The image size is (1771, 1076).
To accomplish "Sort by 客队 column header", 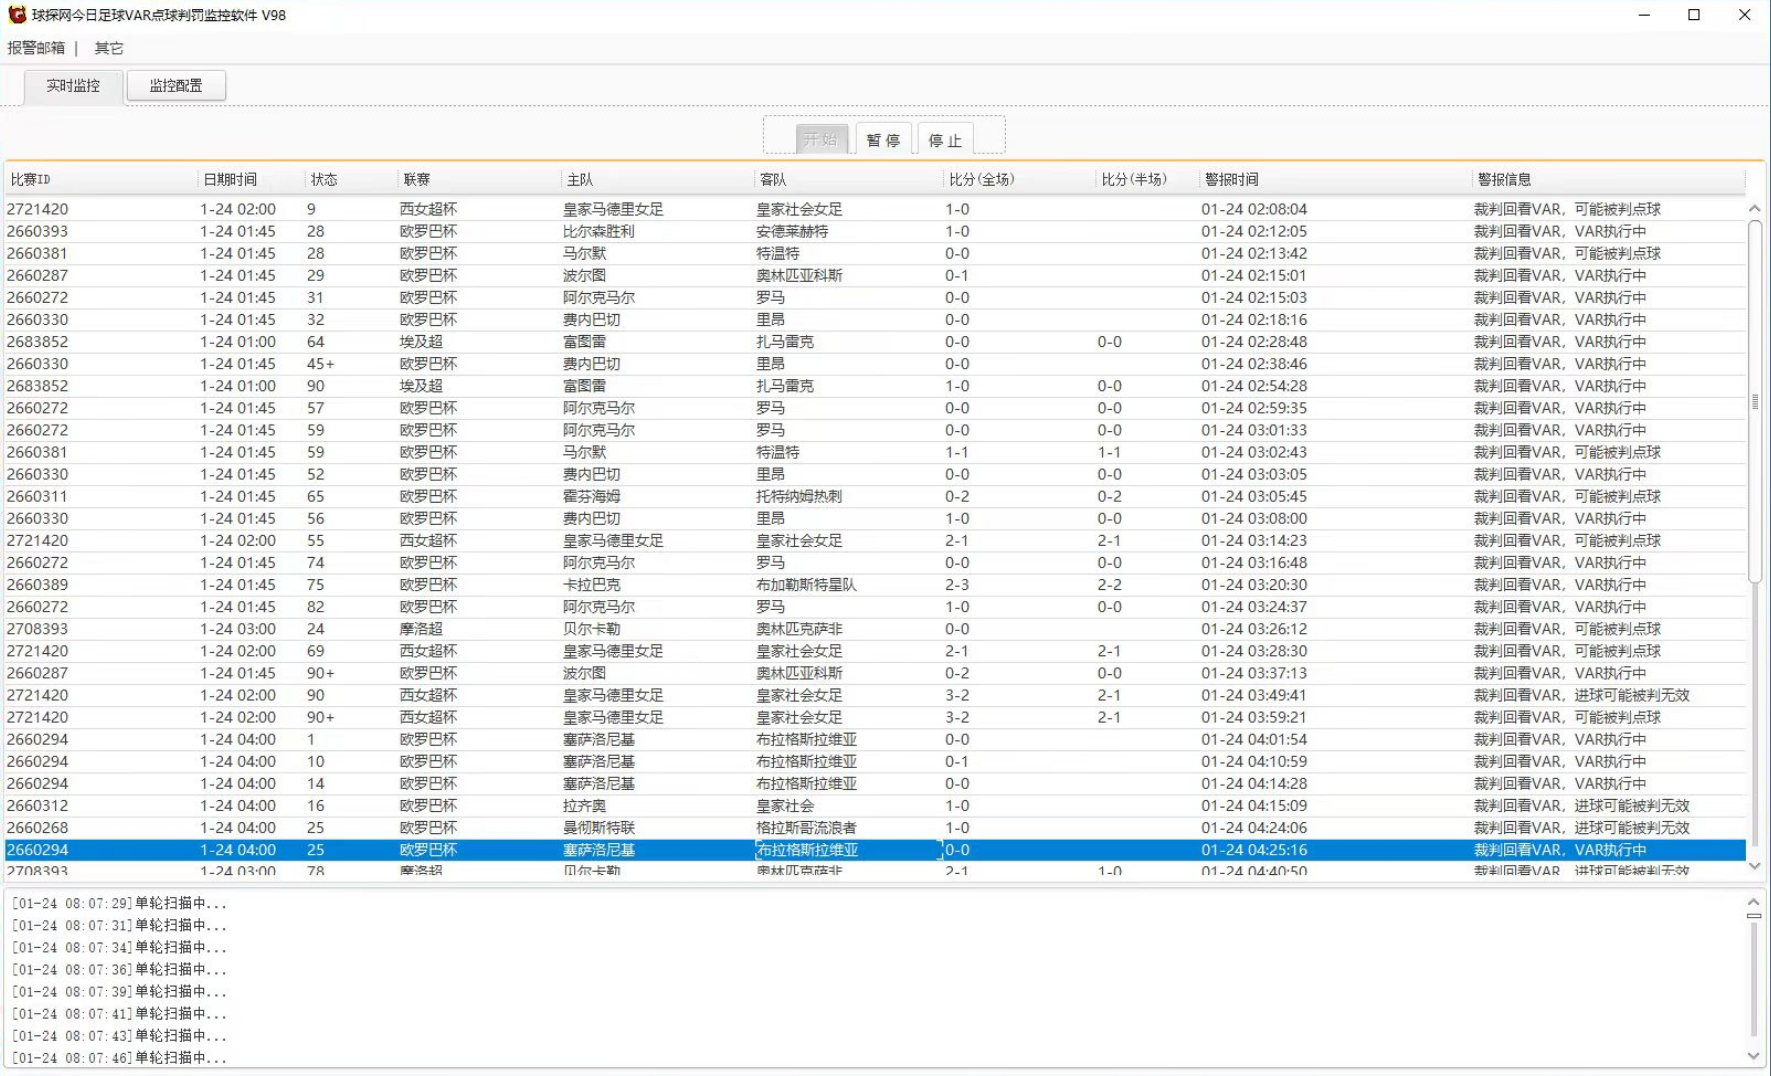I will coord(849,180).
